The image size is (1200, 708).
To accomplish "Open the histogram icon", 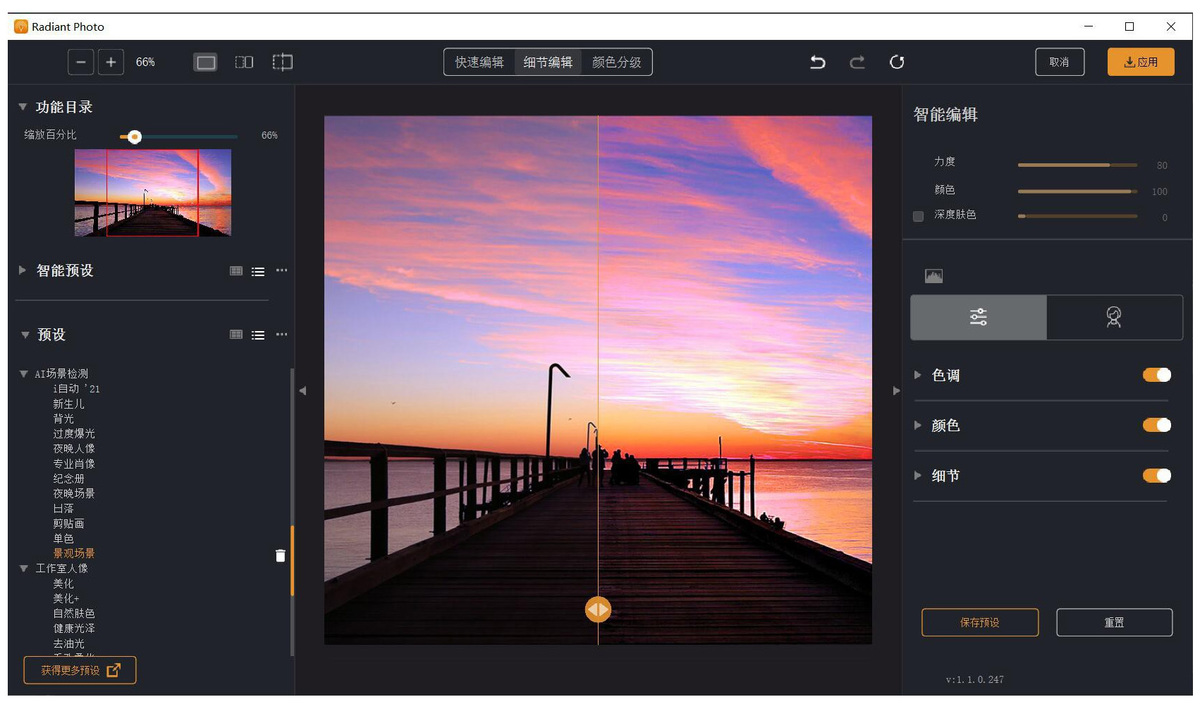I will (934, 276).
